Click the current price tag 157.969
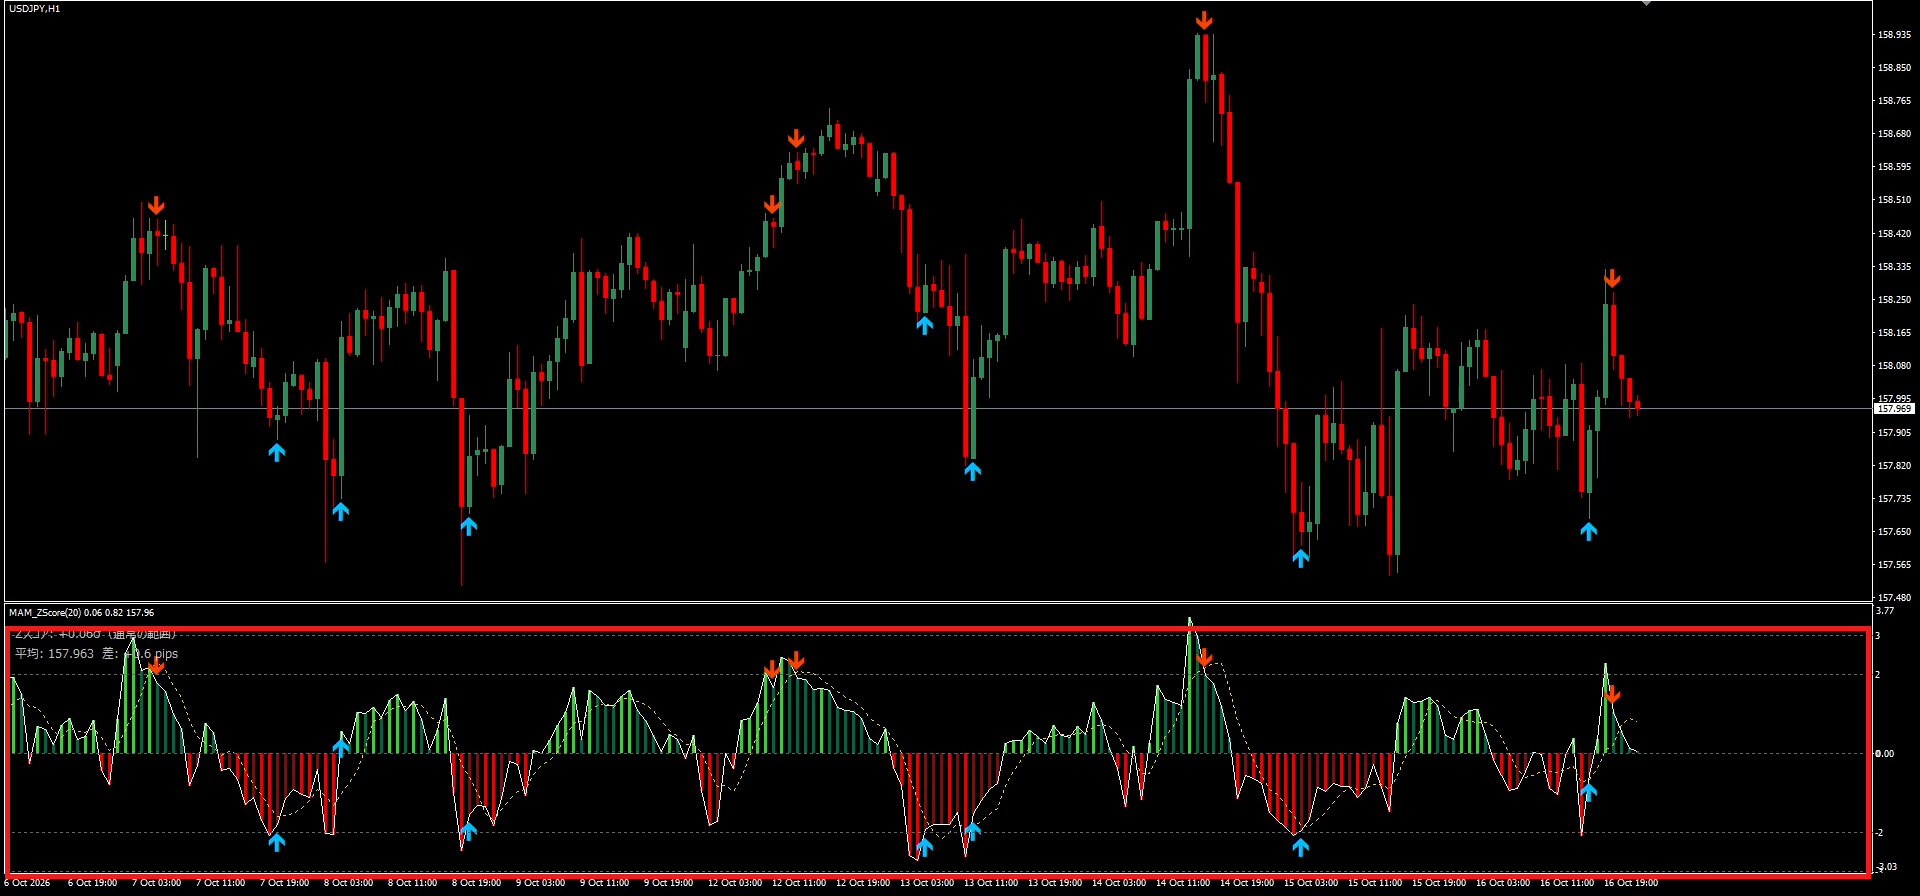This screenshot has height=896, width=1920. click(1895, 409)
